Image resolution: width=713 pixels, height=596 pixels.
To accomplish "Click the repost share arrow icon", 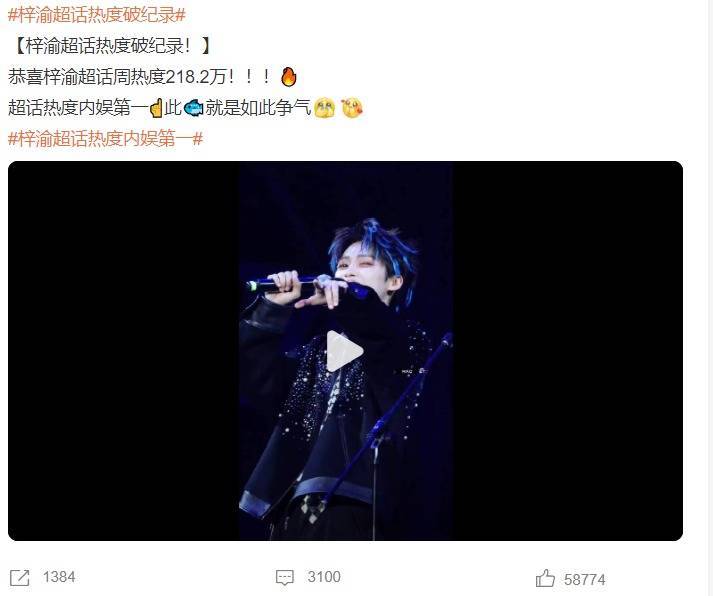I will point(20,577).
